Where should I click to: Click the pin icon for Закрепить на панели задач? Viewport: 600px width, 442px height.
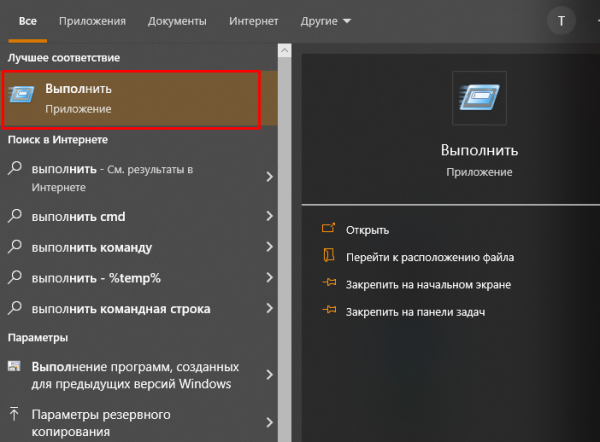(327, 312)
